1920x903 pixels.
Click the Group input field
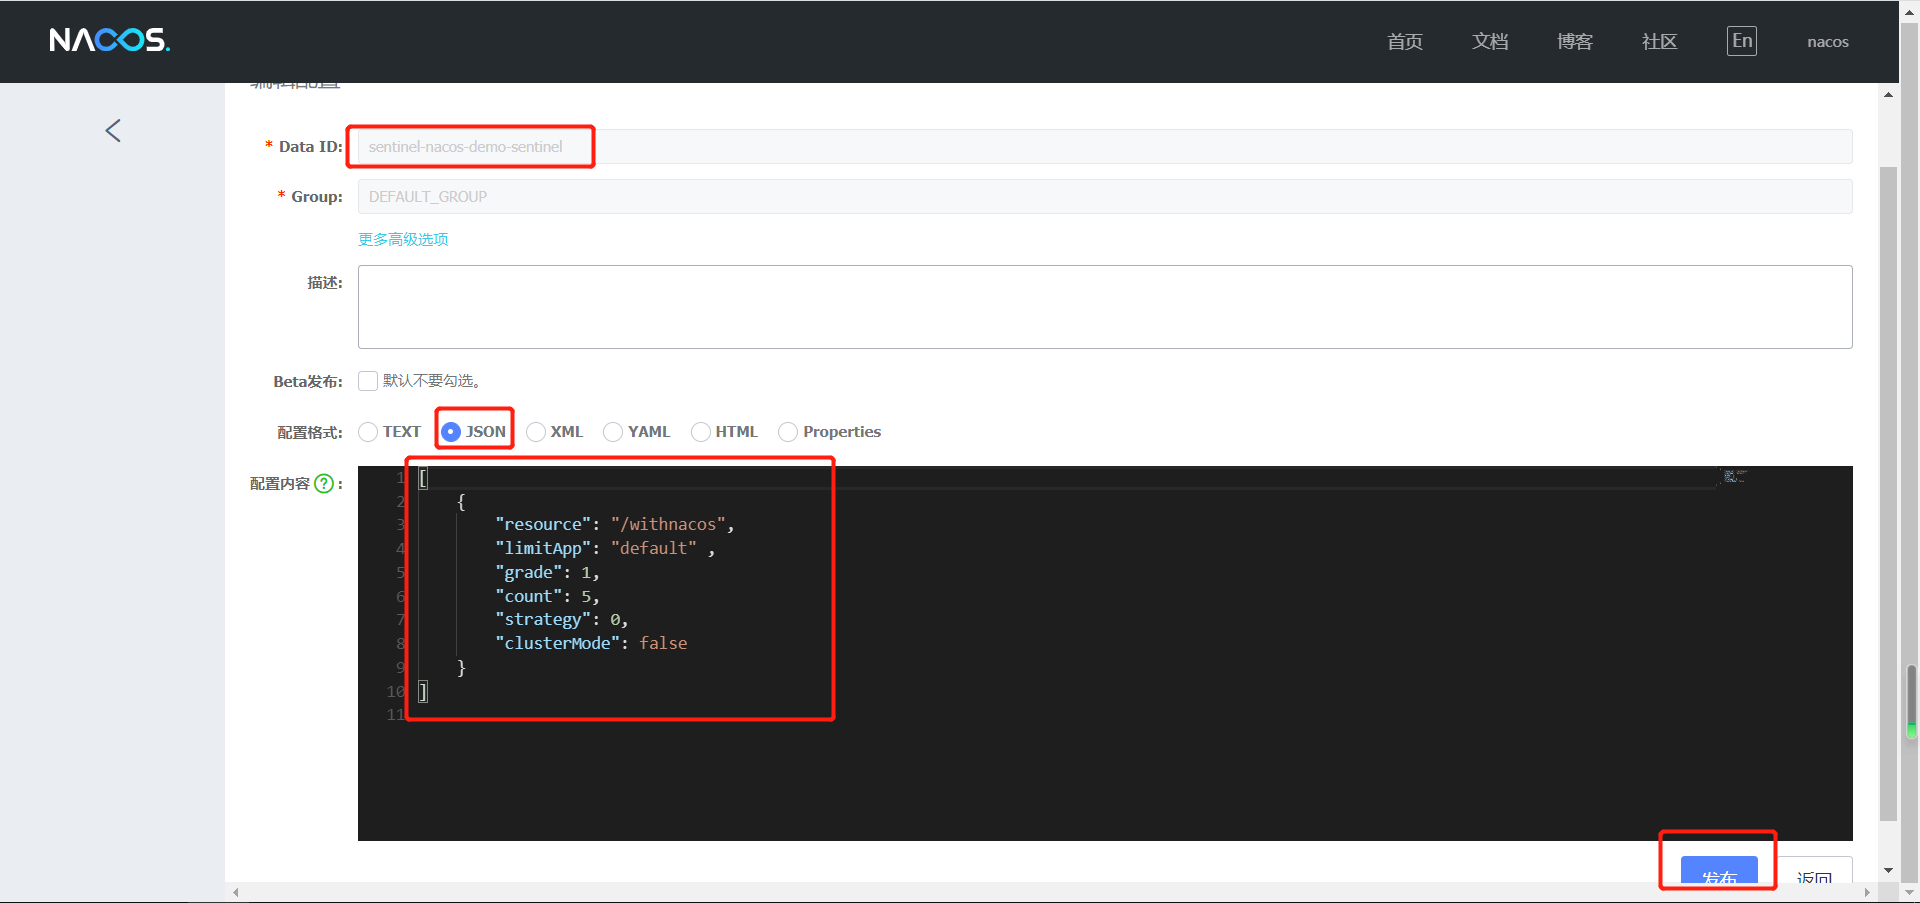[x=1105, y=196]
